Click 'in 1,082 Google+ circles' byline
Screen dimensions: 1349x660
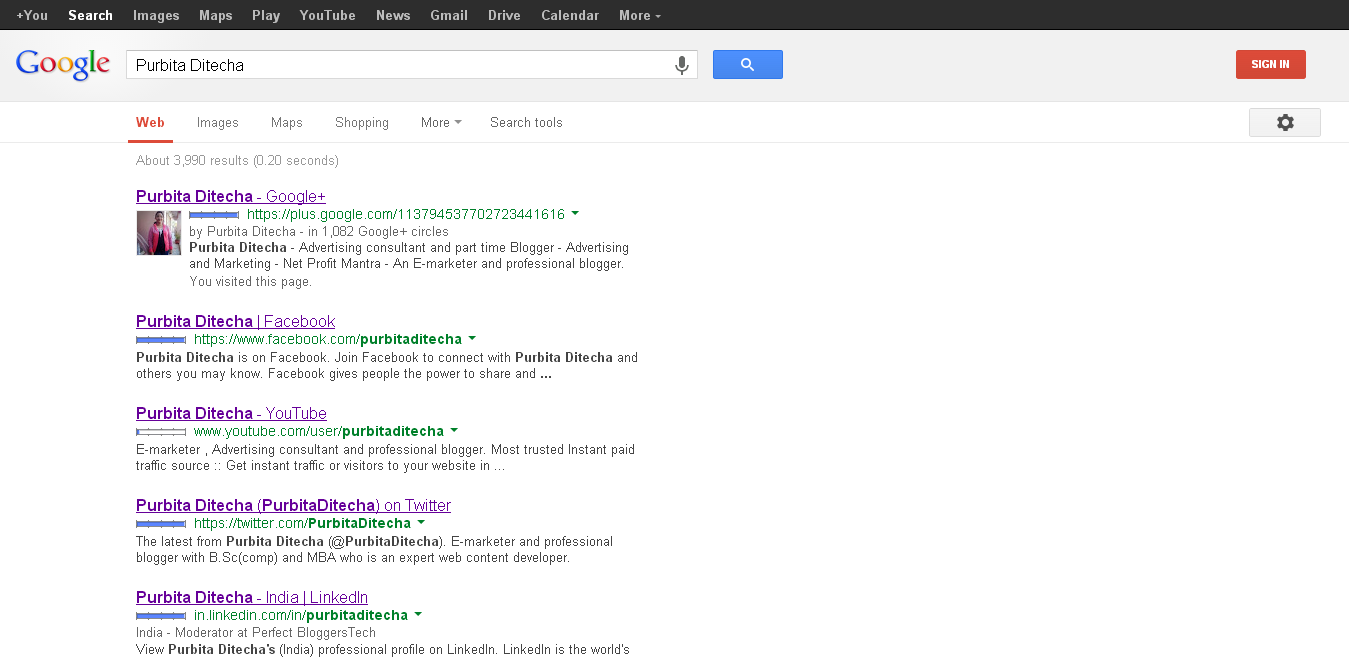378,231
